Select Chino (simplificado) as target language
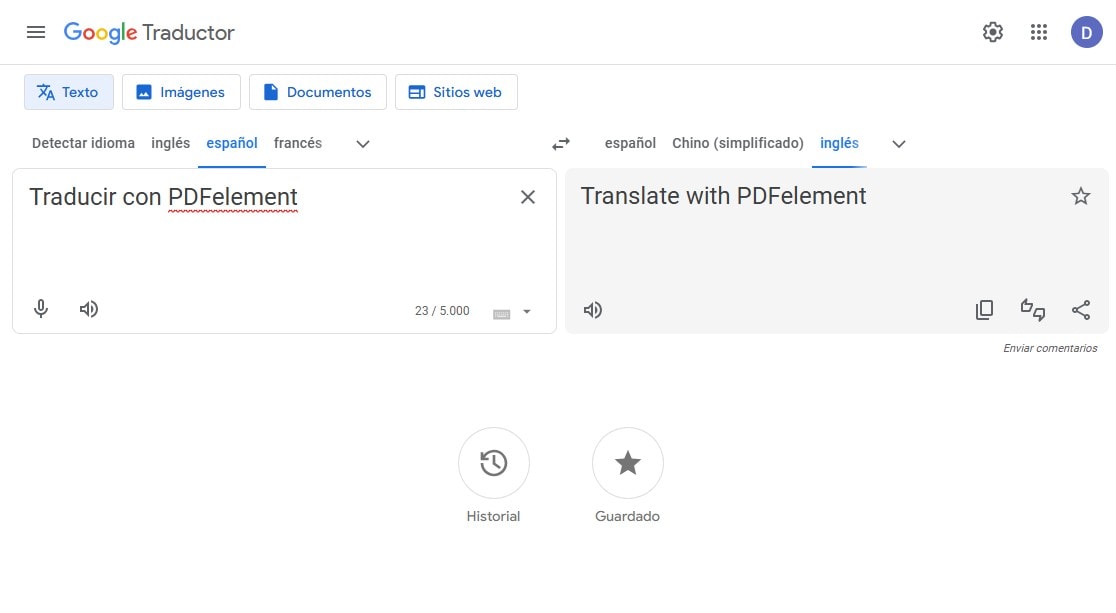The image size is (1116, 613). [737, 143]
